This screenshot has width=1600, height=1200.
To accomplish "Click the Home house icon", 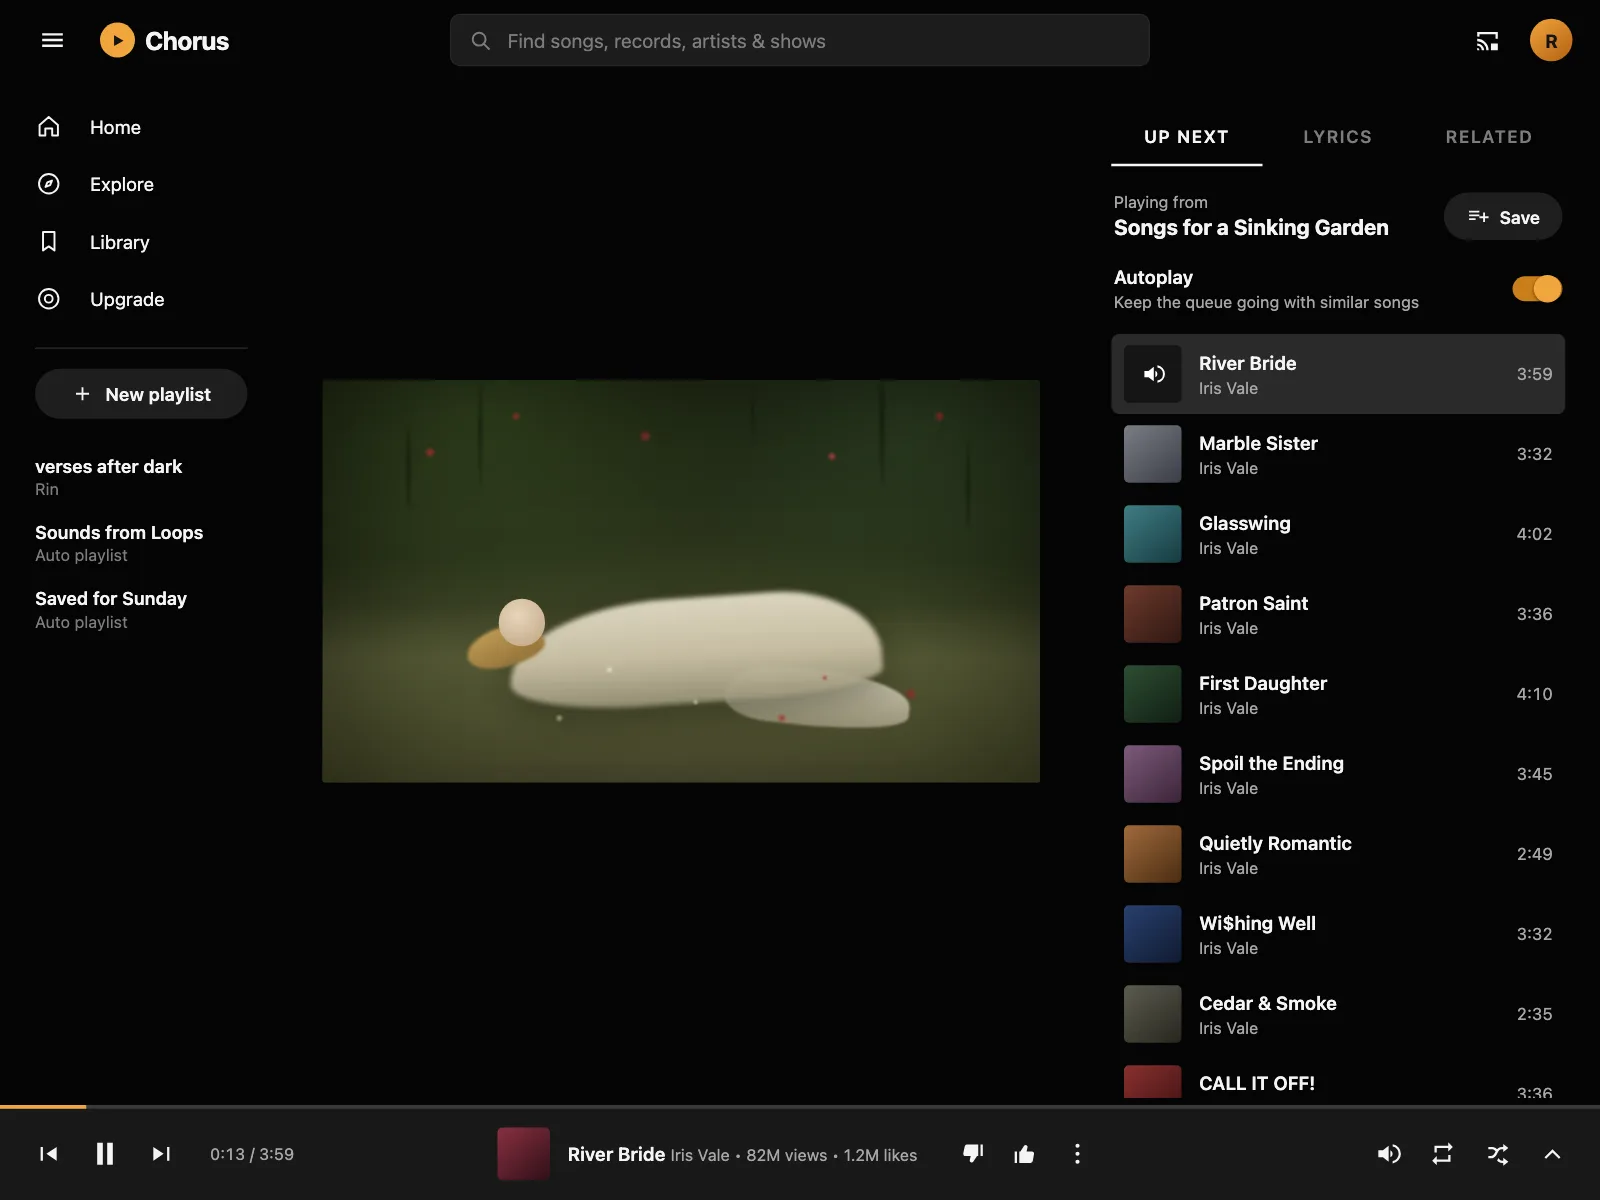I will (49, 127).
